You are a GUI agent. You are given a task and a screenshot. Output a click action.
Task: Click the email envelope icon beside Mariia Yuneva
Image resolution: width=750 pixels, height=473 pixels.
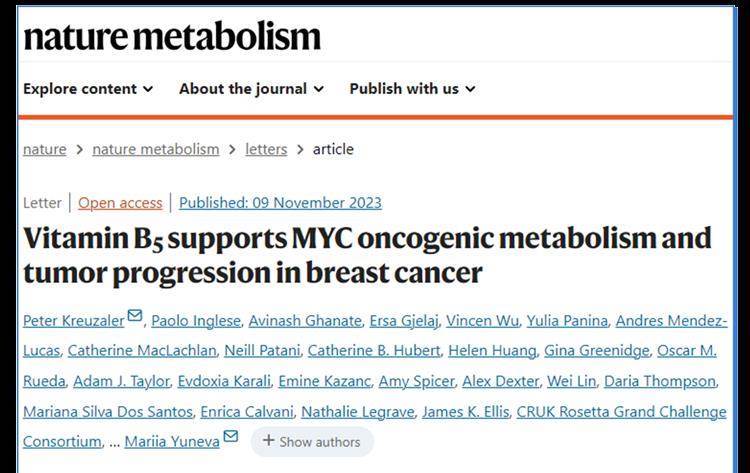pos(231,436)
